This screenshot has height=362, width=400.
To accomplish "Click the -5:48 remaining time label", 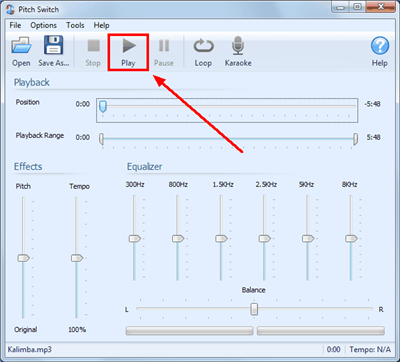I will (x=372, y=104).
